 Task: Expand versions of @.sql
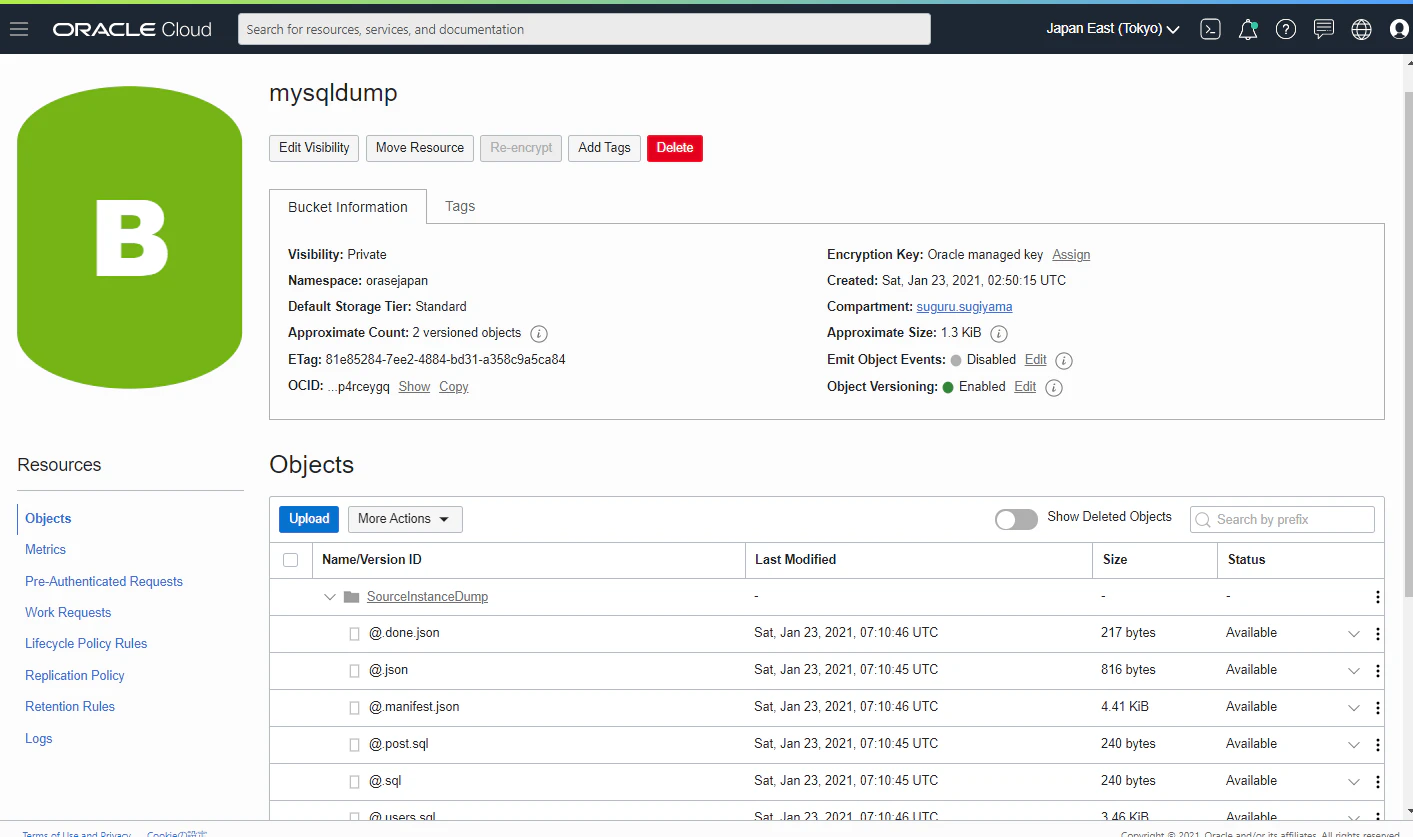coord(1354,782)
